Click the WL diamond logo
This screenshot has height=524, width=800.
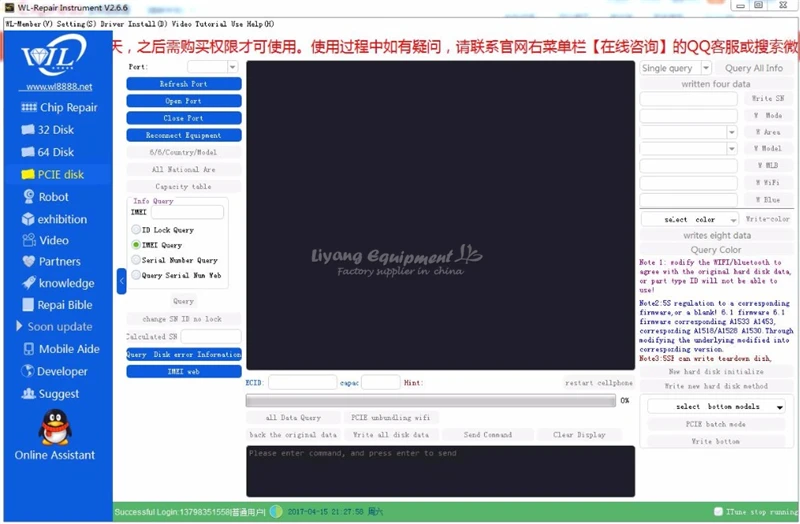click(x=54, y=55)
